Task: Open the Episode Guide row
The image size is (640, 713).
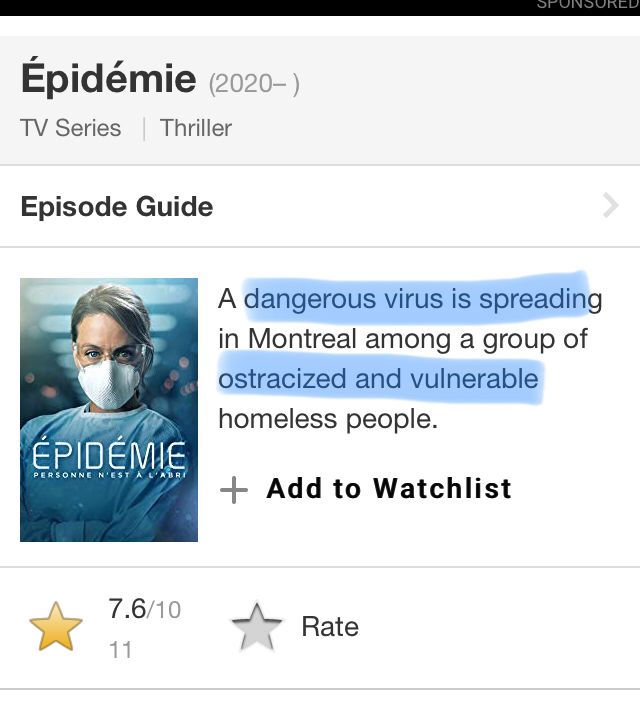Action: (320, 206)
